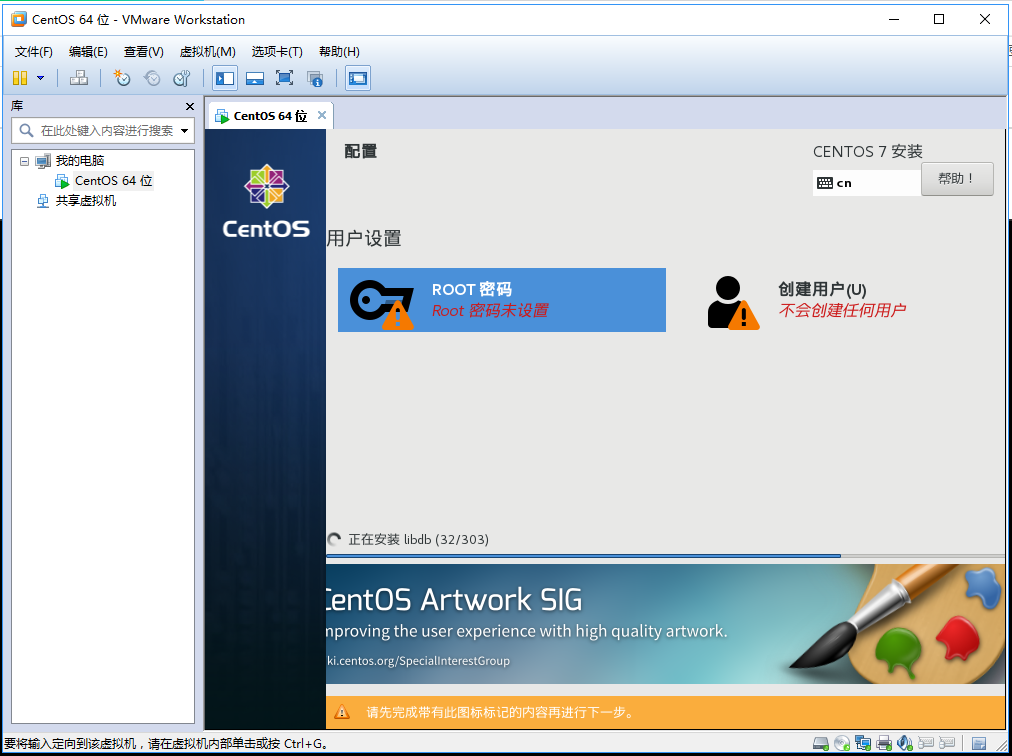Select CentOS 64 位 in library tree

point(114,181)
